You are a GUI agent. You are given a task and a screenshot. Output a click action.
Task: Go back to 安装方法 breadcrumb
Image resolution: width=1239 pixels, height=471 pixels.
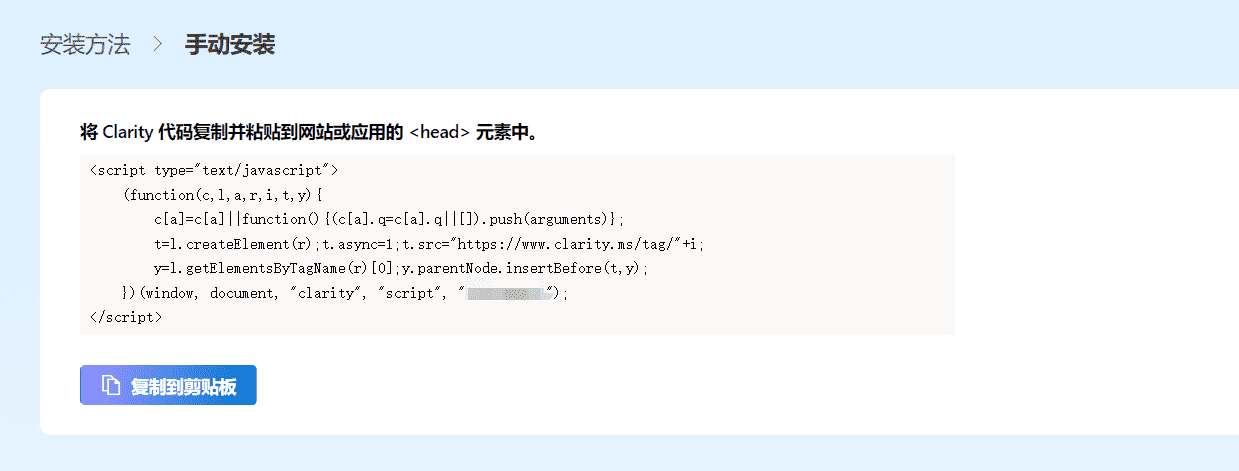(85, 45)
